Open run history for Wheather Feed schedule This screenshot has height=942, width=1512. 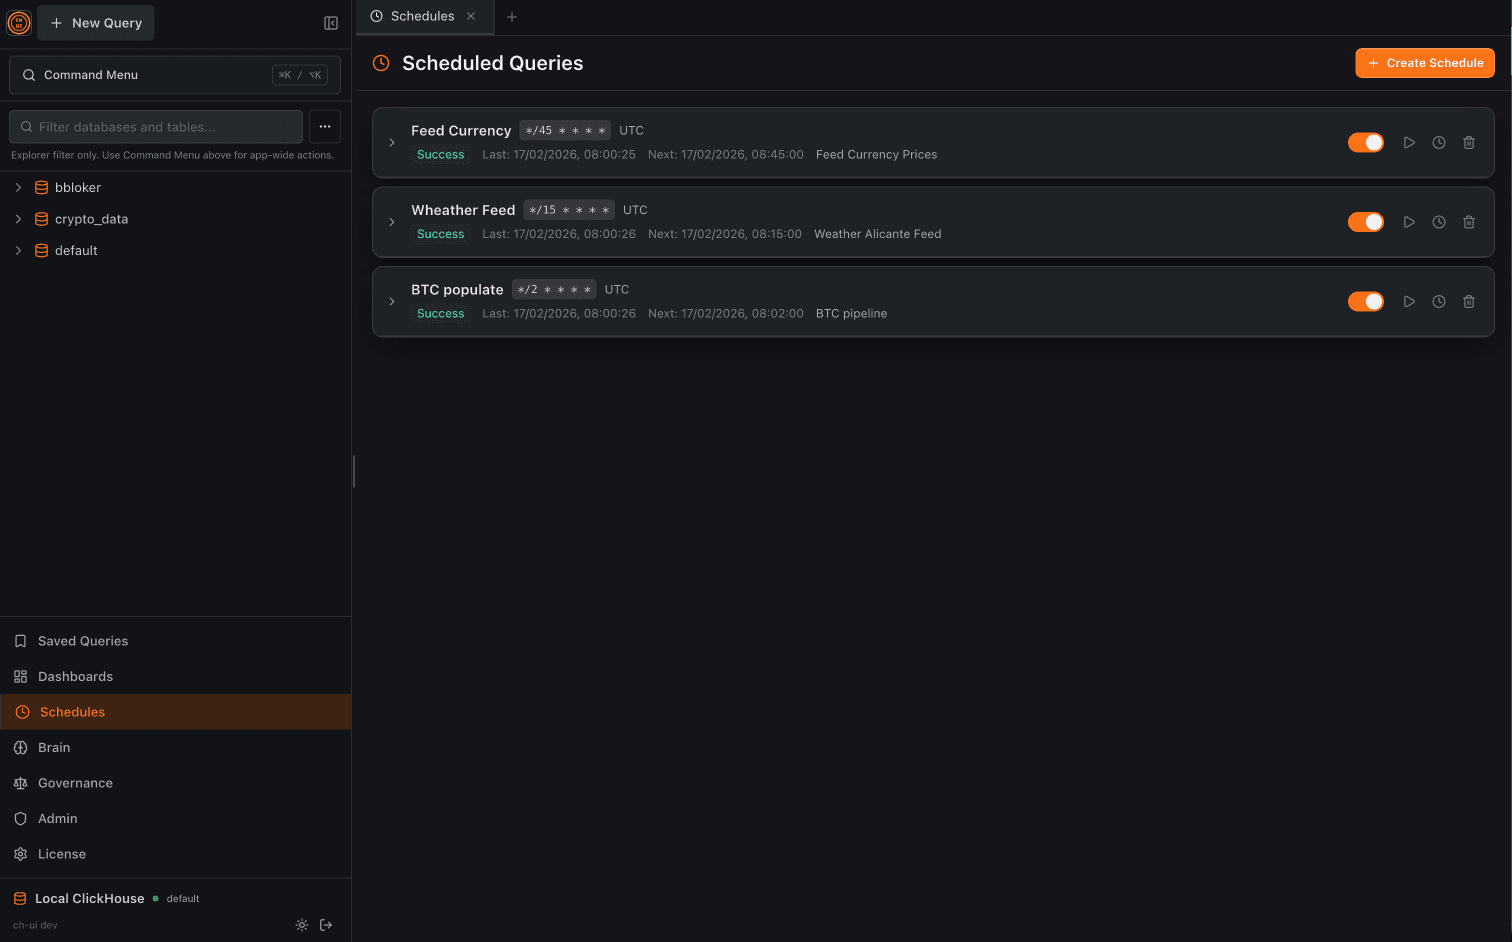point(1438,221)
